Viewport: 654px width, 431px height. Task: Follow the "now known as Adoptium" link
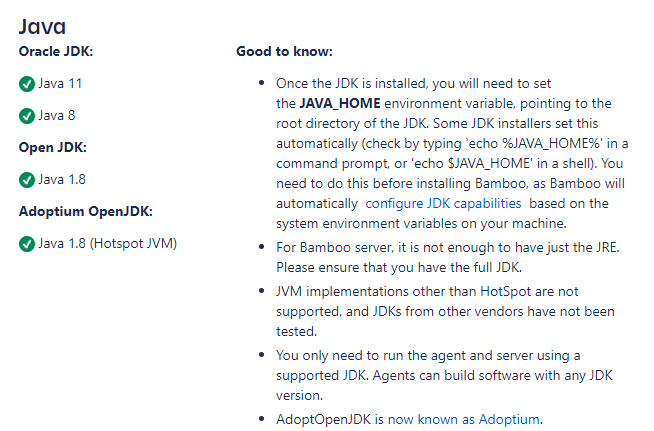tap(464, 418)
